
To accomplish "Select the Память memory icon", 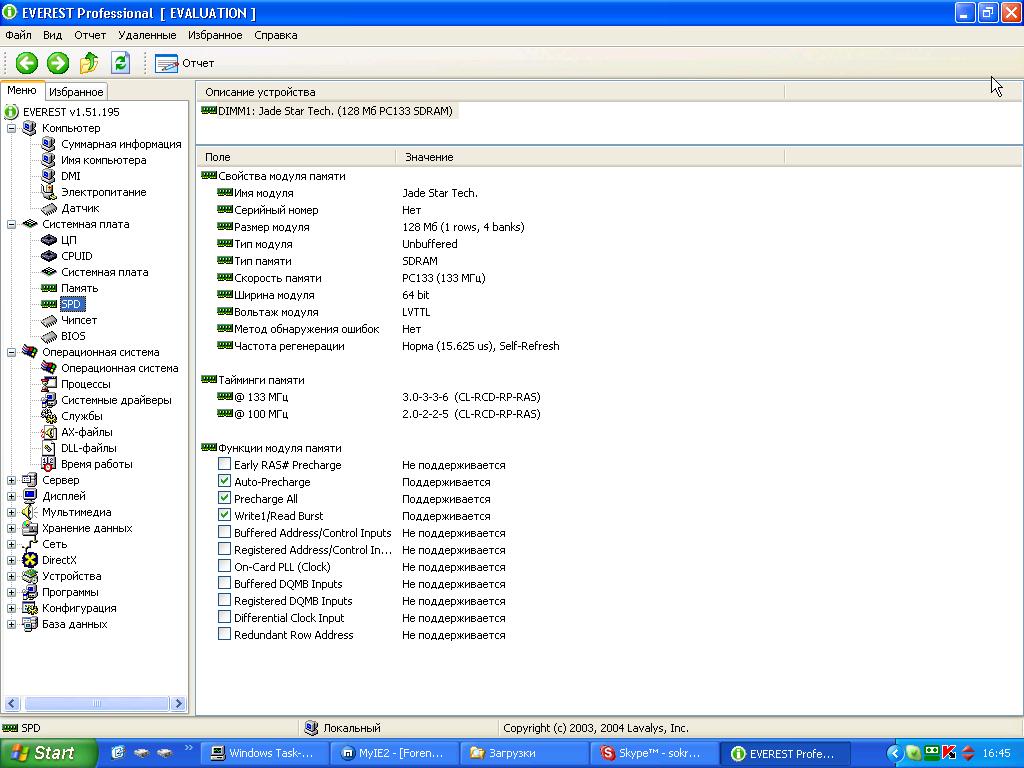I will [x=48, y=288].
